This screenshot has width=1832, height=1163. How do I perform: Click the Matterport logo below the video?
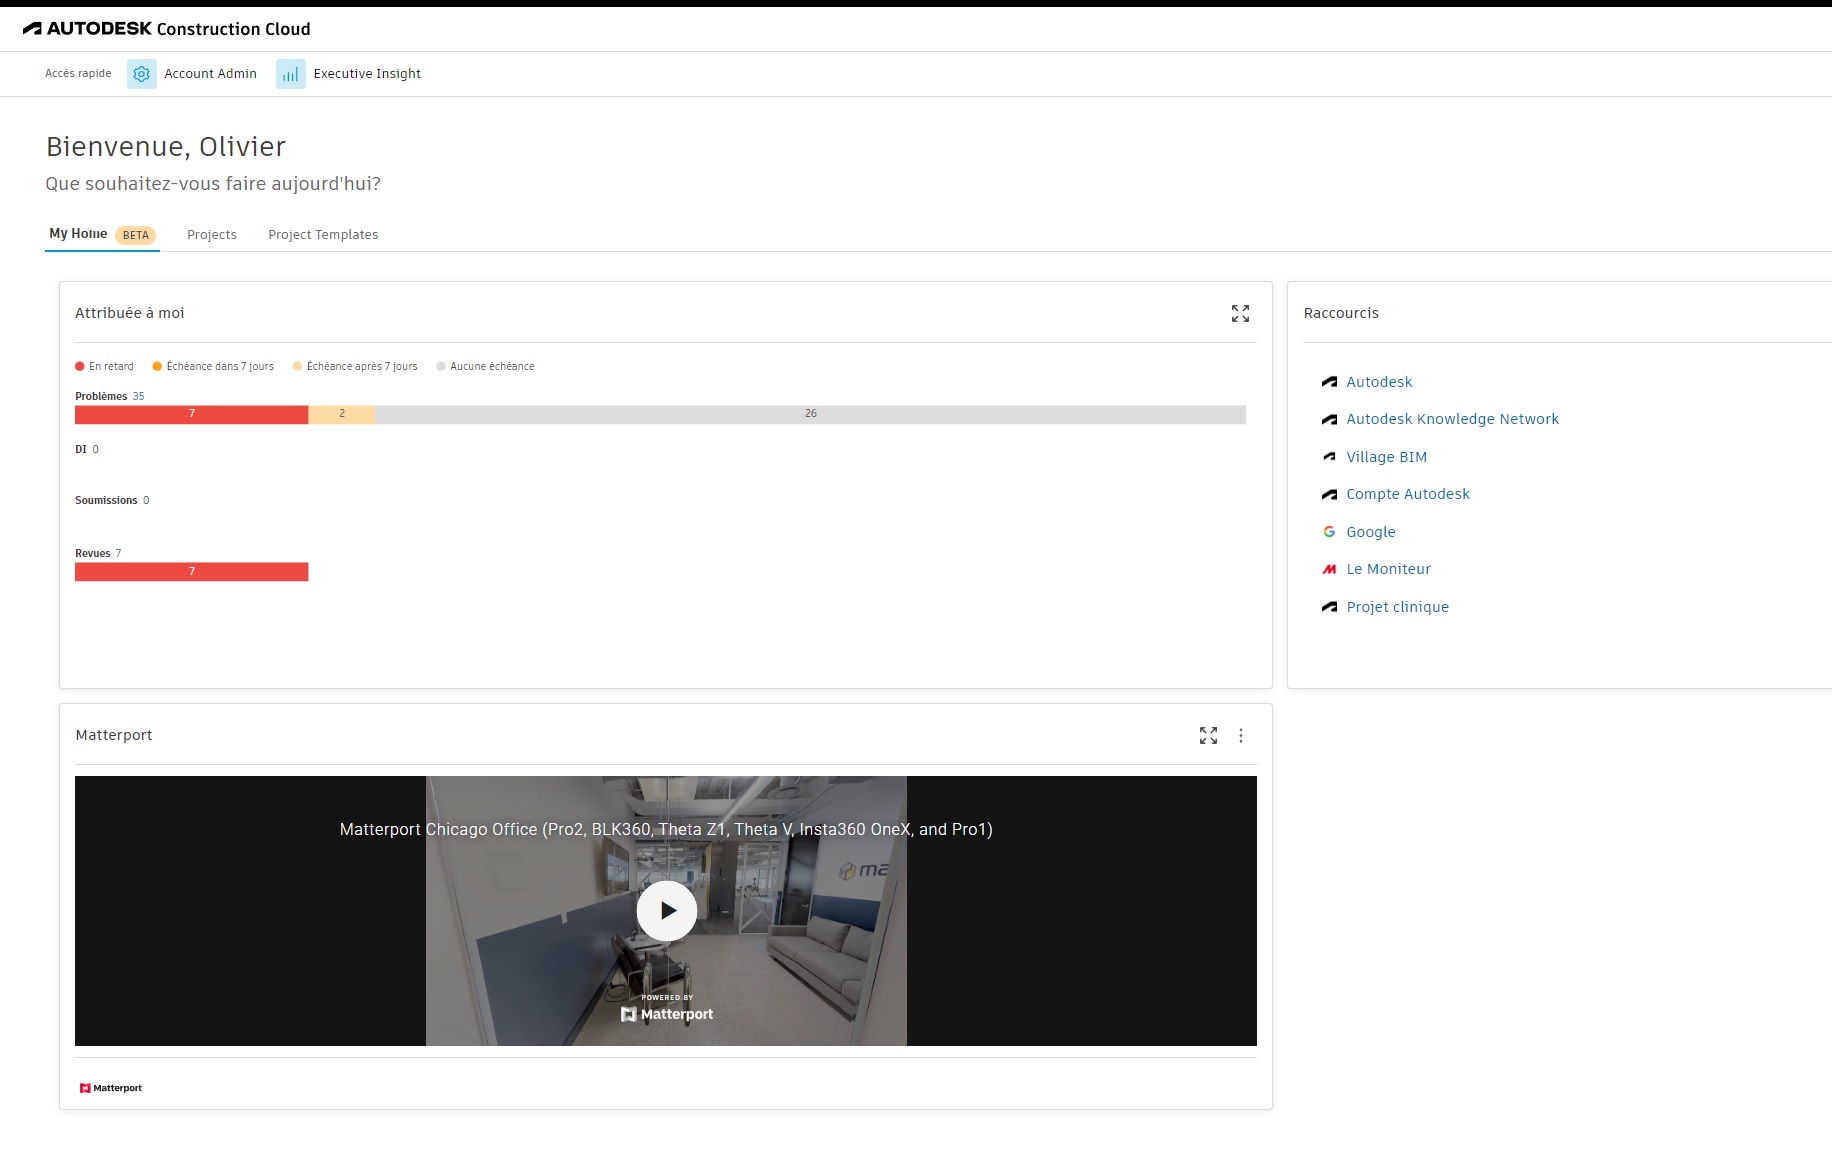[110, 1087]
